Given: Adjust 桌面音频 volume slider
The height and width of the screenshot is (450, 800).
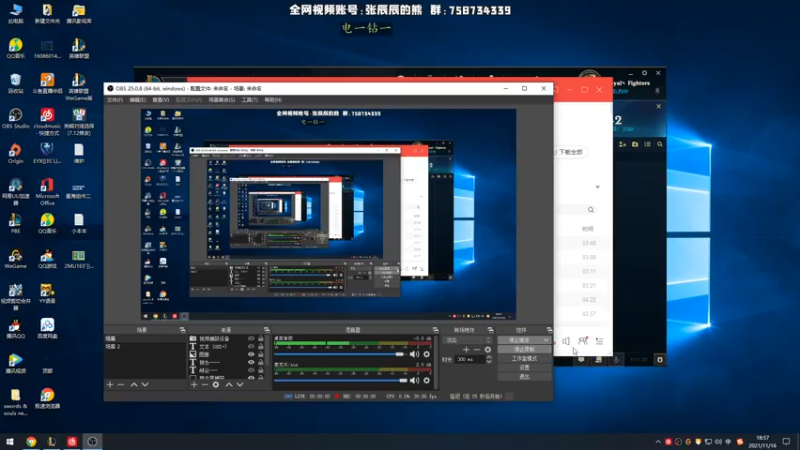Looking at the screenshot, I should [x=340, y=354].
